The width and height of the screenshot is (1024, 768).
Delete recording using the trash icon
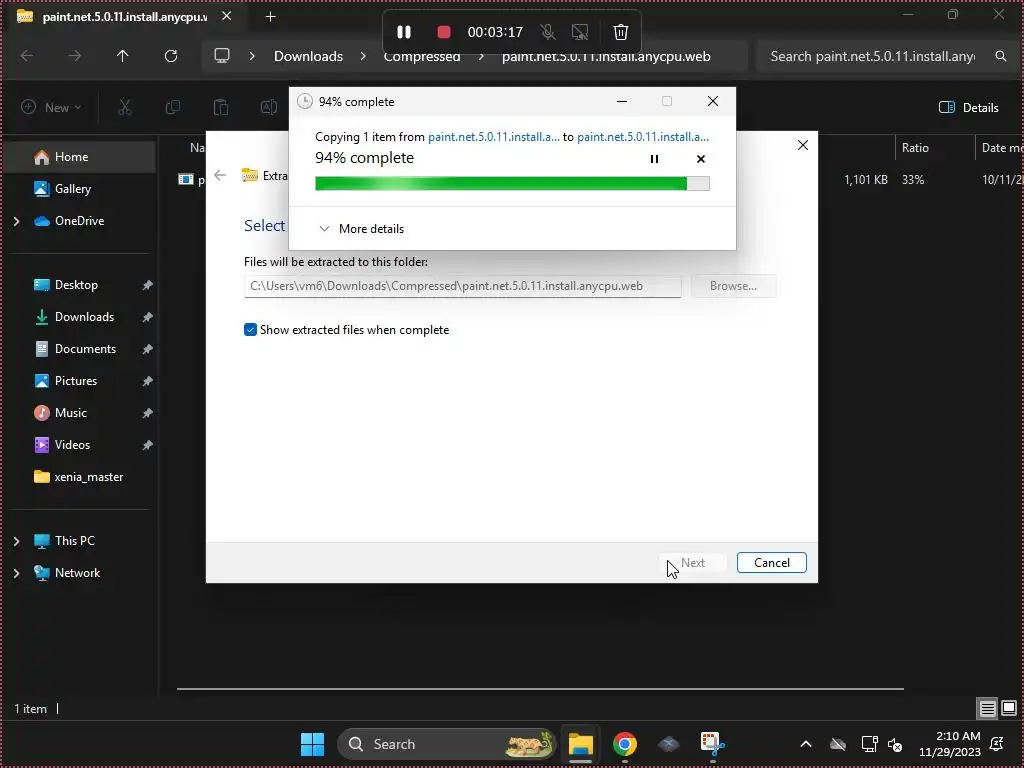point(620,32)
